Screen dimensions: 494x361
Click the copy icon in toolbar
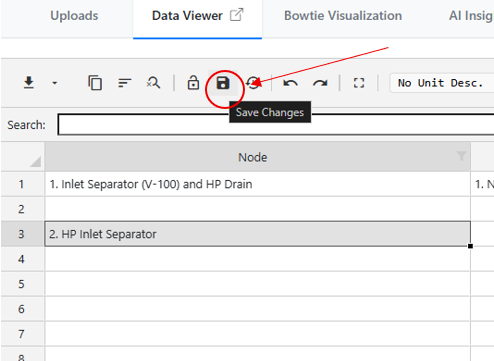point(95,83)
